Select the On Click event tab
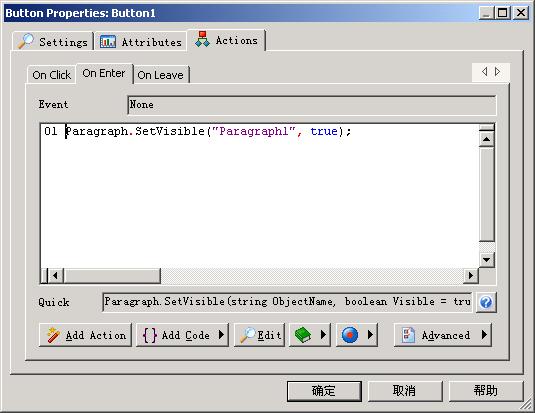Screen dimensions: 535x413 coord(52,75)
